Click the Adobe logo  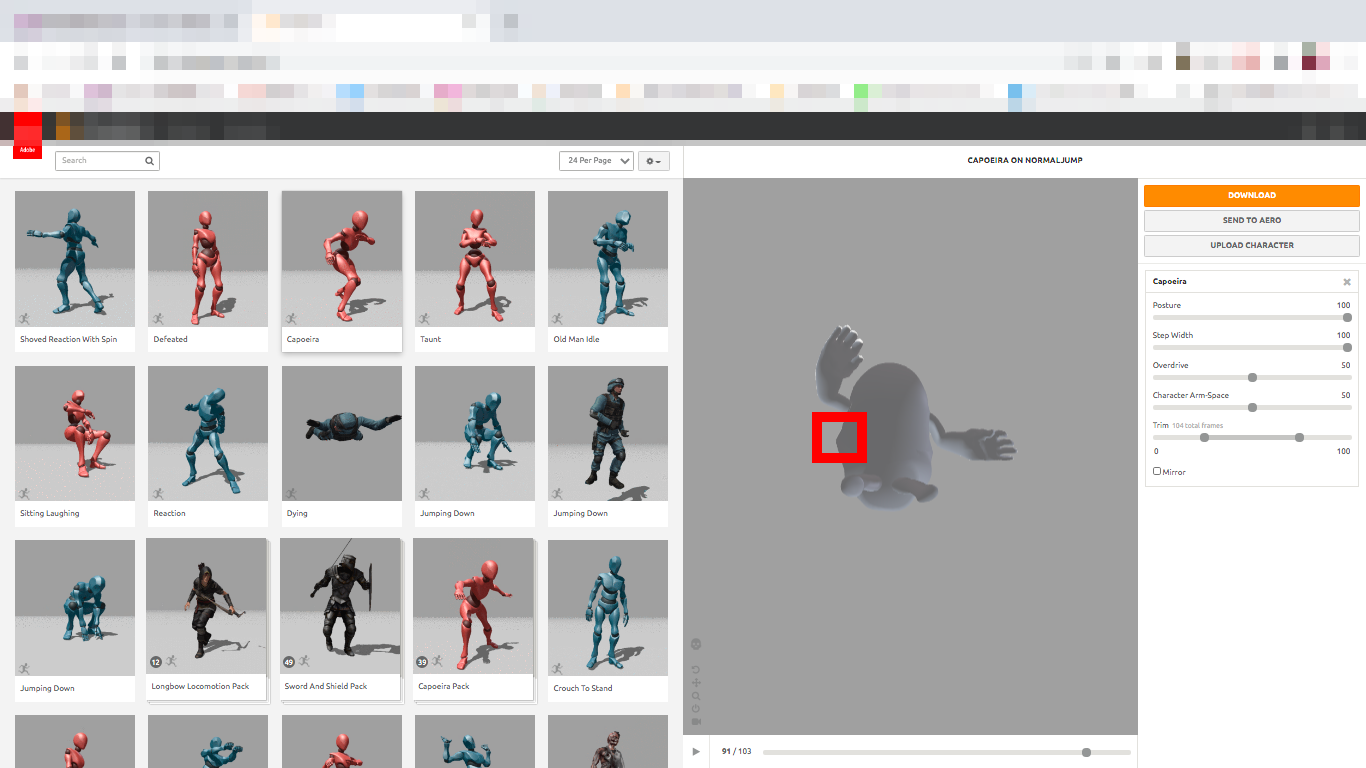click(27, 136)
